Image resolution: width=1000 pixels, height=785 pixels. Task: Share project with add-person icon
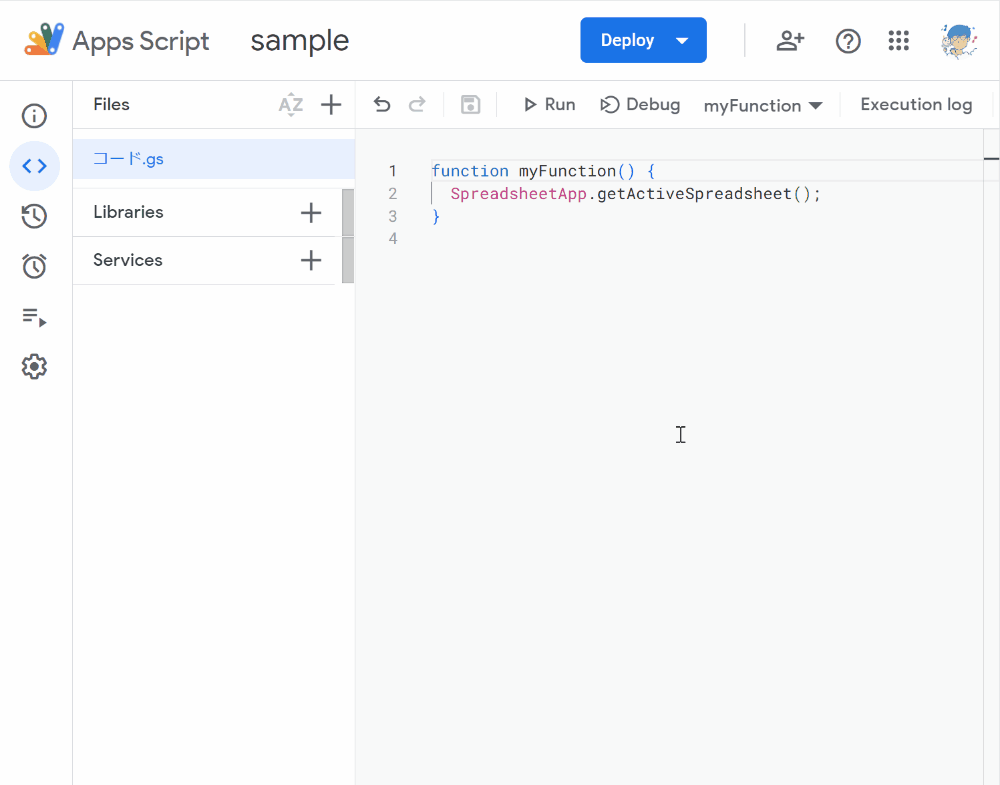(790, 41)
